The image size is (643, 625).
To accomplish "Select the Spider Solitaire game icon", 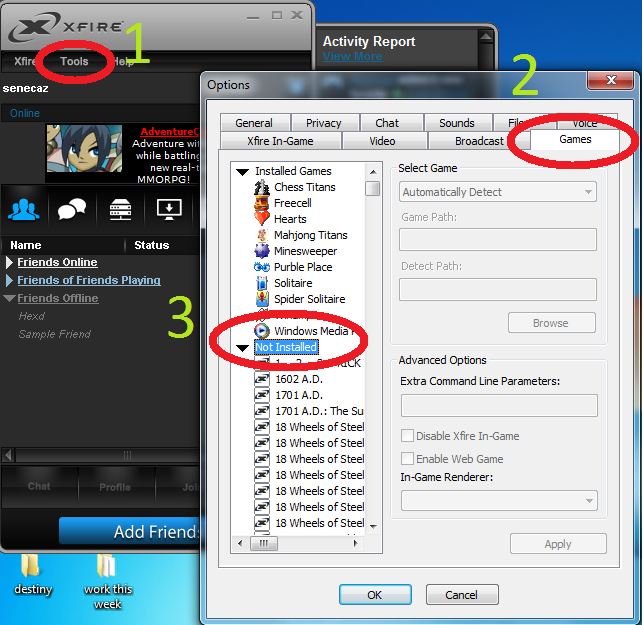I will (x=262, y=299).
